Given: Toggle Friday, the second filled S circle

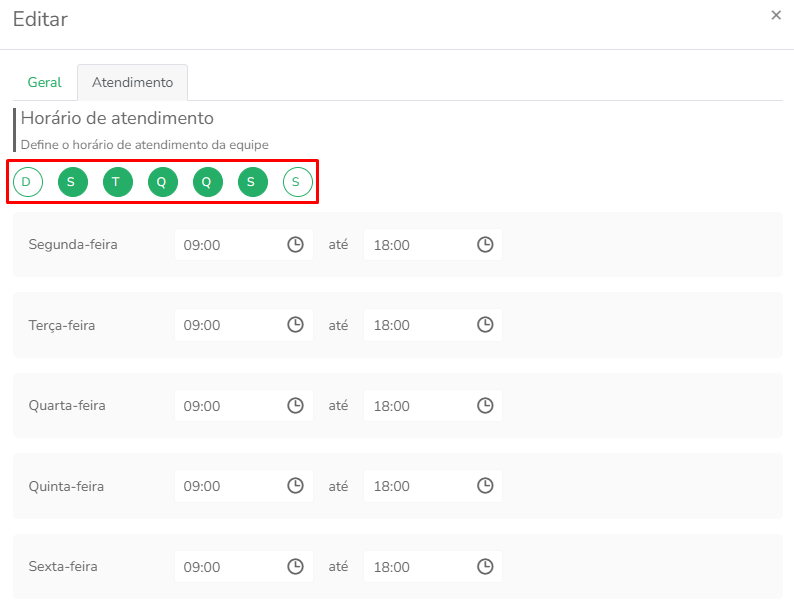Looking at the screenshot, I should coord(253,182).
